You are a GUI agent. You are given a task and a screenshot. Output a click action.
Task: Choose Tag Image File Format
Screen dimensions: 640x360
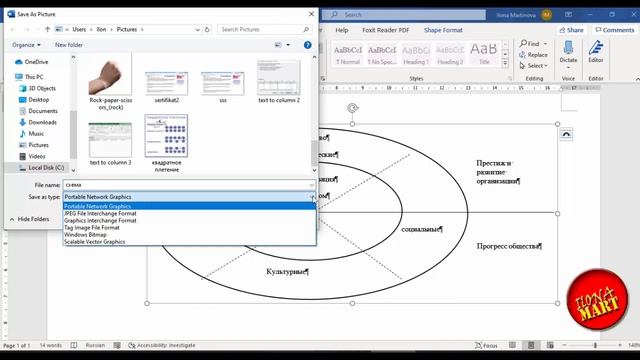click(189, 228)
